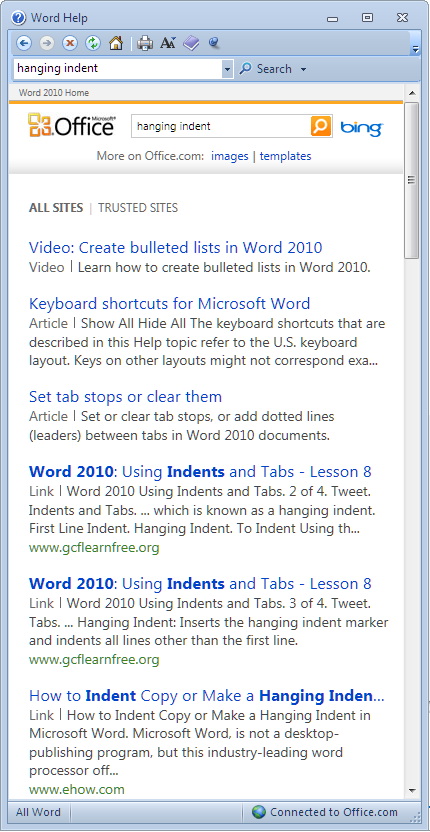The width and height of the screenshot is (430, 832).
Task: Open the images link on Office.com
Action: click(230, 156)
